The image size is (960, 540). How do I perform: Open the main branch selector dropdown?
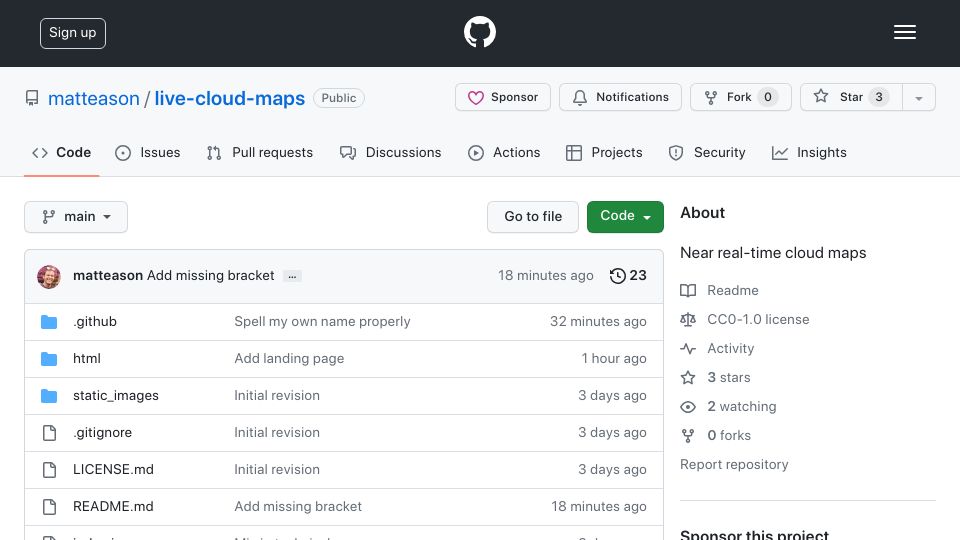tap(76, 217)
